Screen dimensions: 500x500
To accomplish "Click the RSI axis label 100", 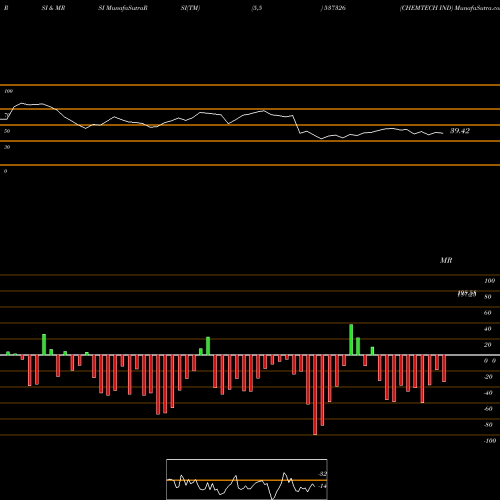I will [x=8, y=91].
